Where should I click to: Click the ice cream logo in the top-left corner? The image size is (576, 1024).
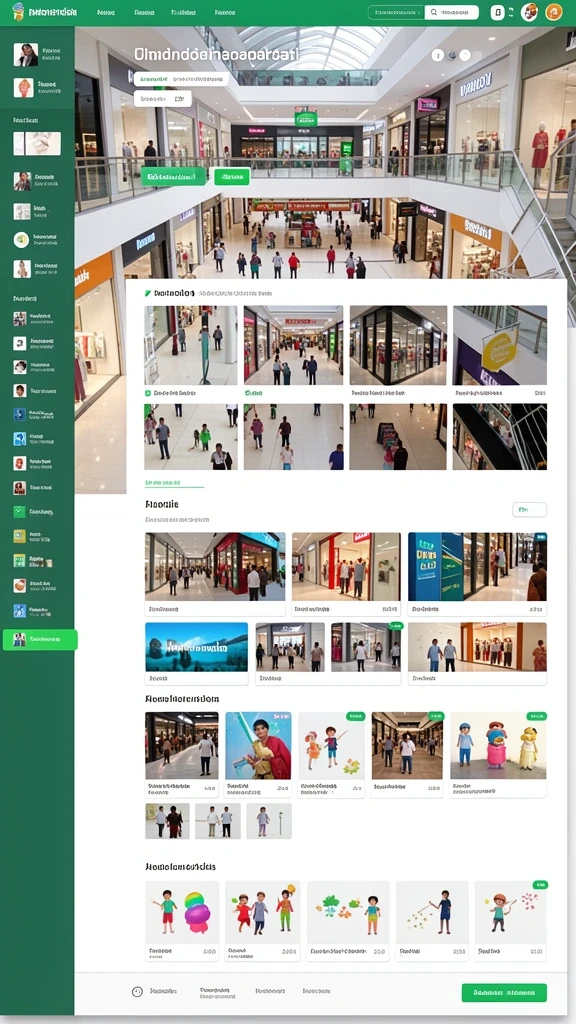coord(18,12)
